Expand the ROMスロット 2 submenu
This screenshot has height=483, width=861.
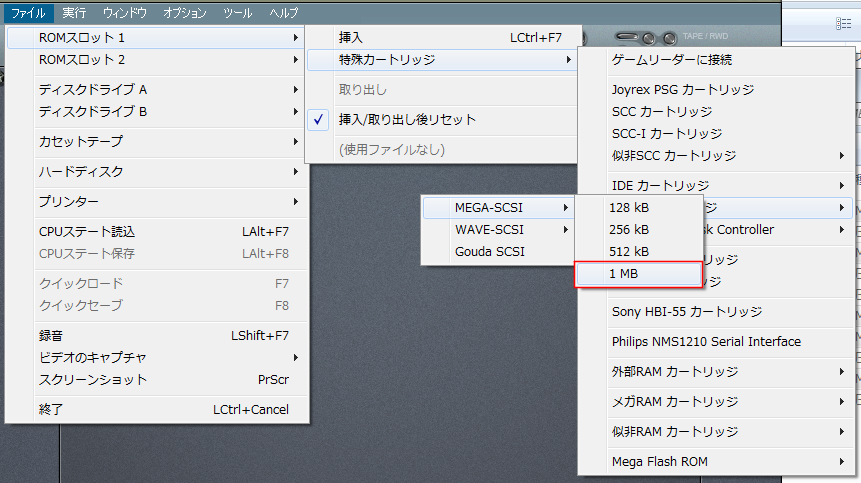click(x=156, y=60)
